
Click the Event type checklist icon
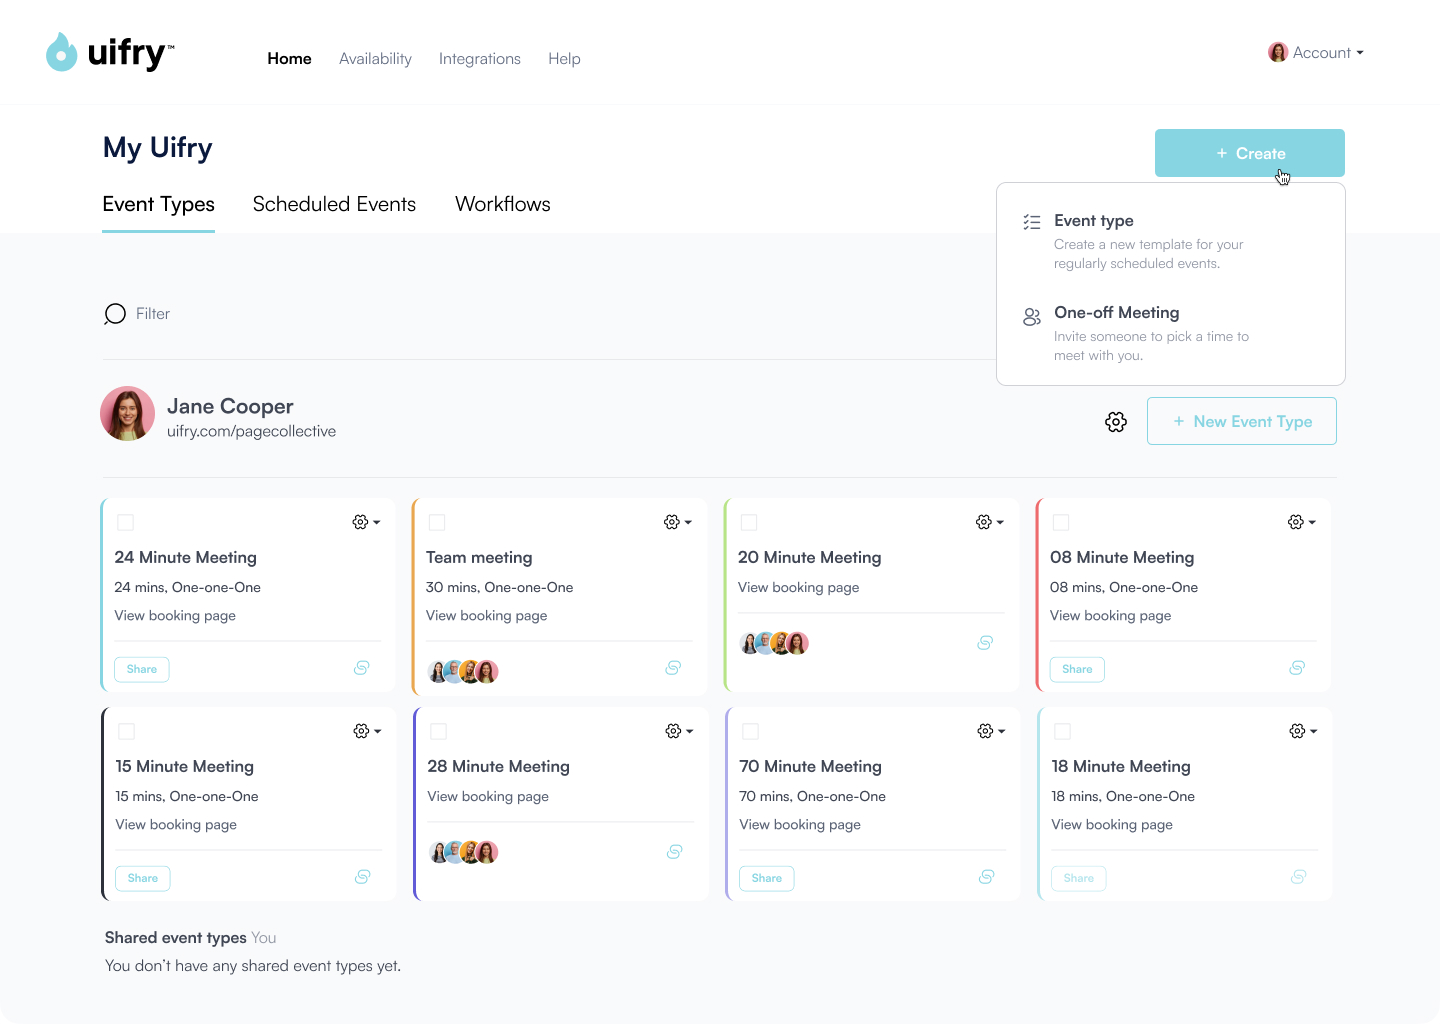(x=1032, y=222)
